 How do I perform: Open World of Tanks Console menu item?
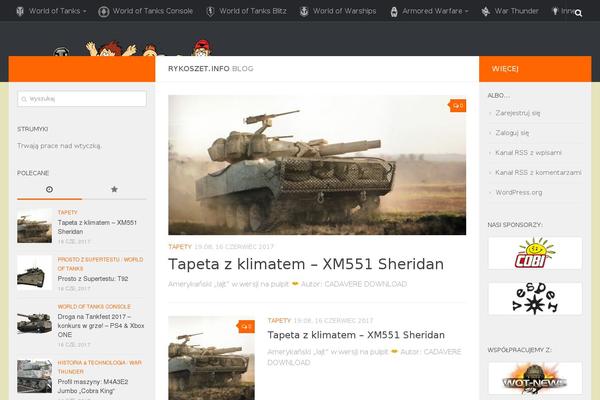[153, 11]
